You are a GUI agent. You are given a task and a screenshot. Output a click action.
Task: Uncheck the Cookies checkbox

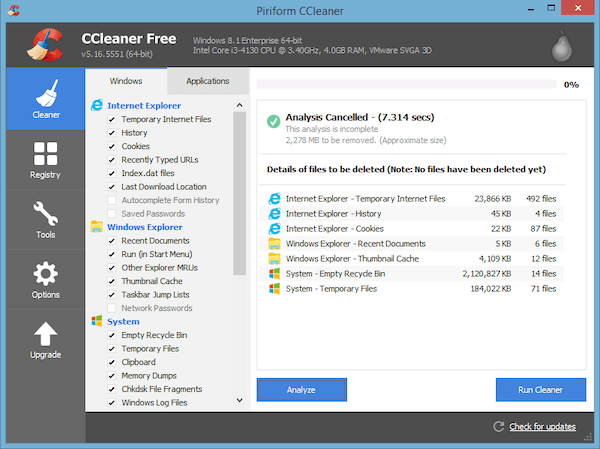(x=112, y=146)
